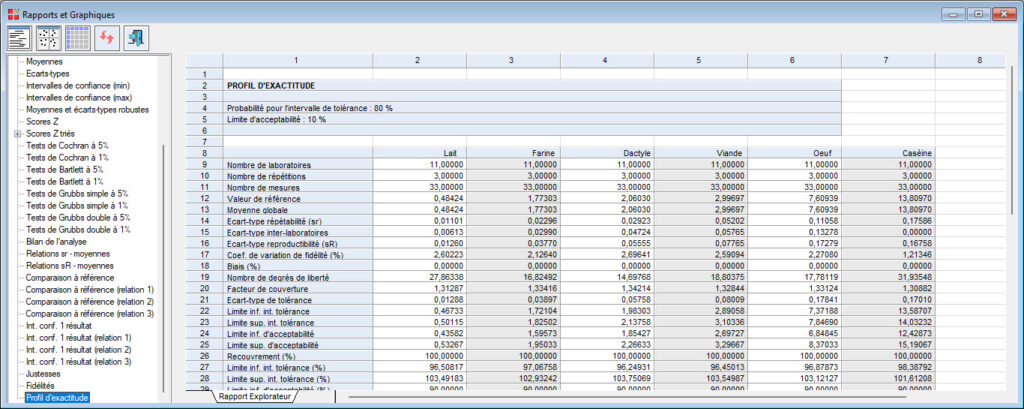Screen dimensions: 1024x409
Task: Select Int. conf. 1 résultat (relation 2)
Action: click(78, 350)
